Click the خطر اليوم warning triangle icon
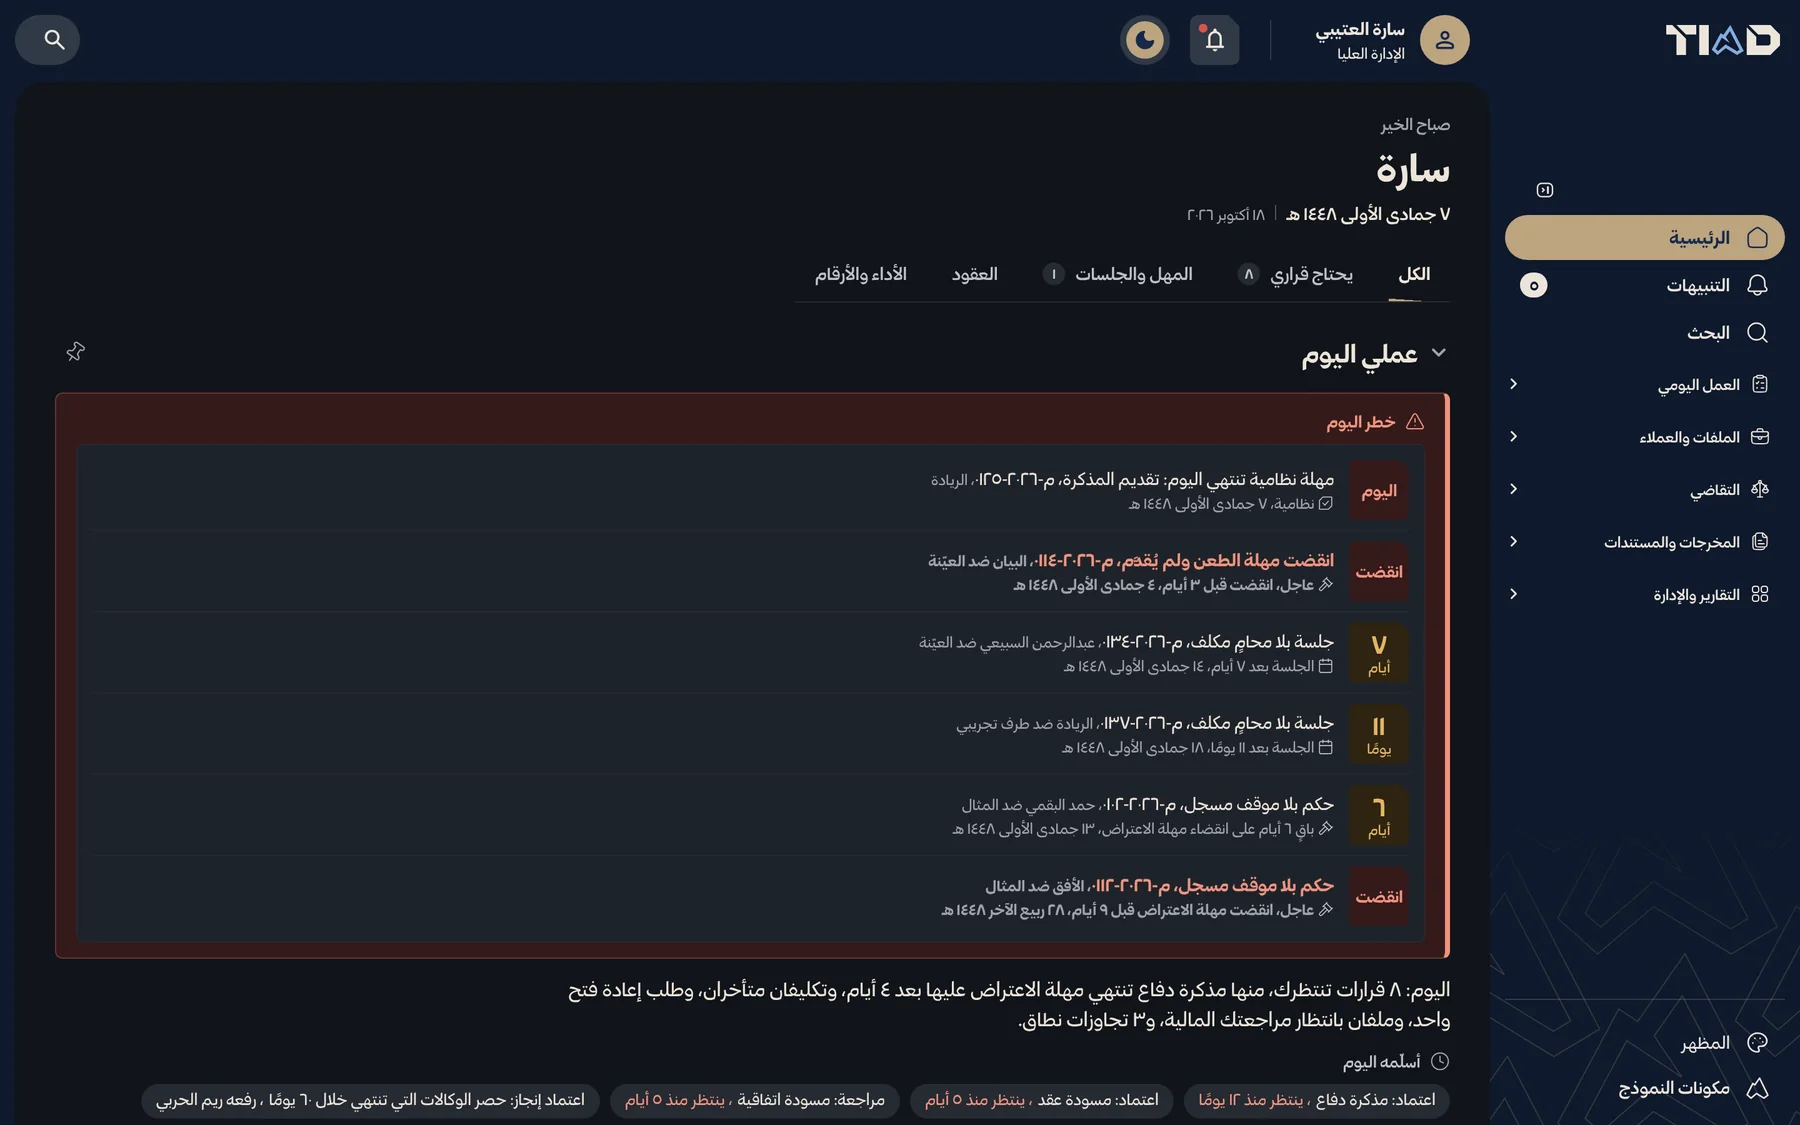This screenshot has width=1800, height=1125. (x=1415, y=422)
